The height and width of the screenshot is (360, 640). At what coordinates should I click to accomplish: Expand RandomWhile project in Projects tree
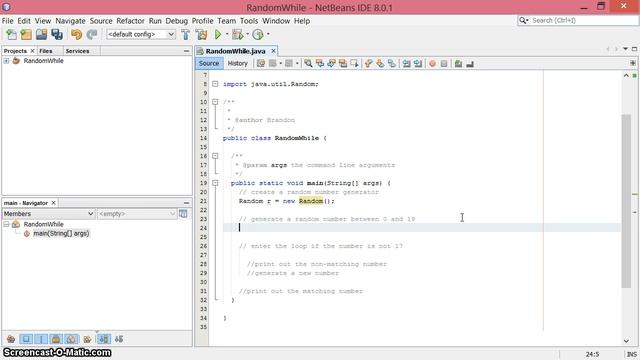7,61
